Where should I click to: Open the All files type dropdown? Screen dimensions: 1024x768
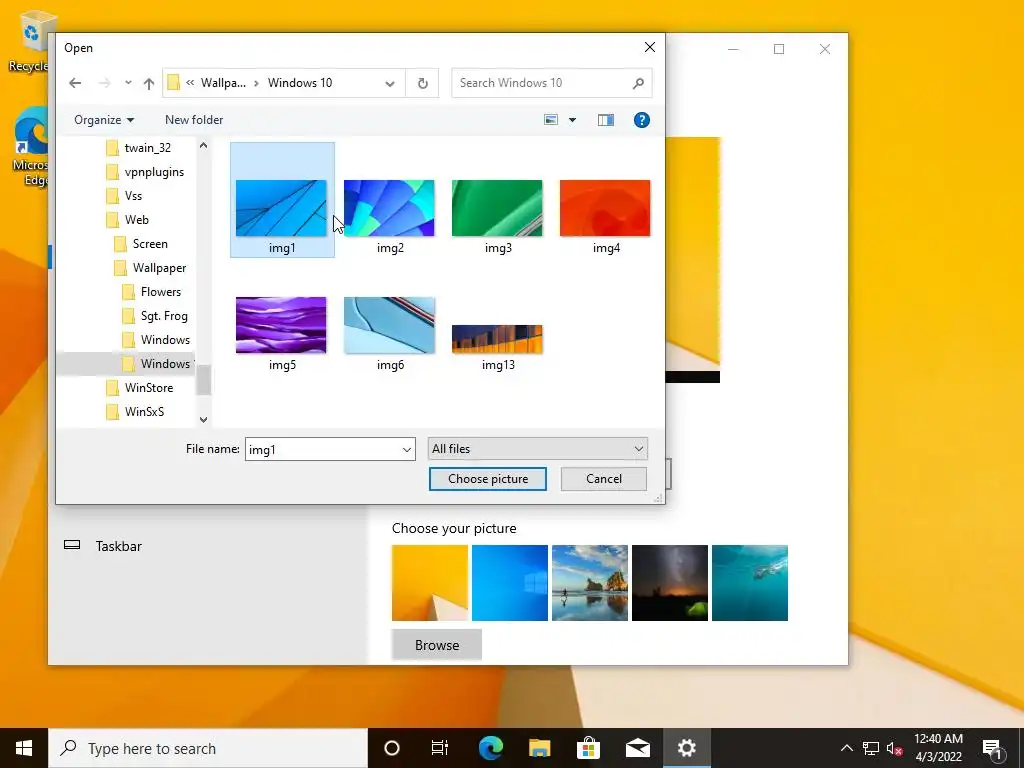pyautogui.click(x=537, y=449)
